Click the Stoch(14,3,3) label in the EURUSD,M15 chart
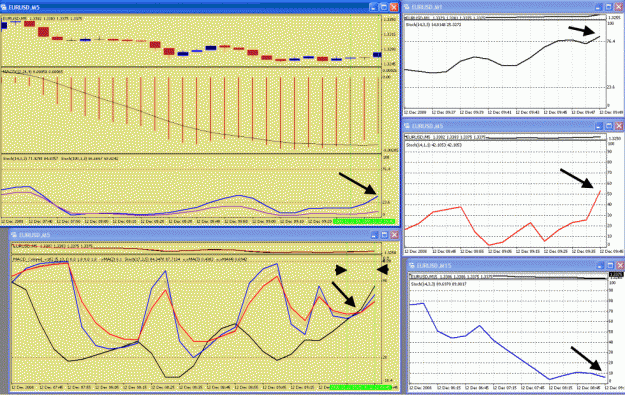625x395 pixels. (438, 284)
